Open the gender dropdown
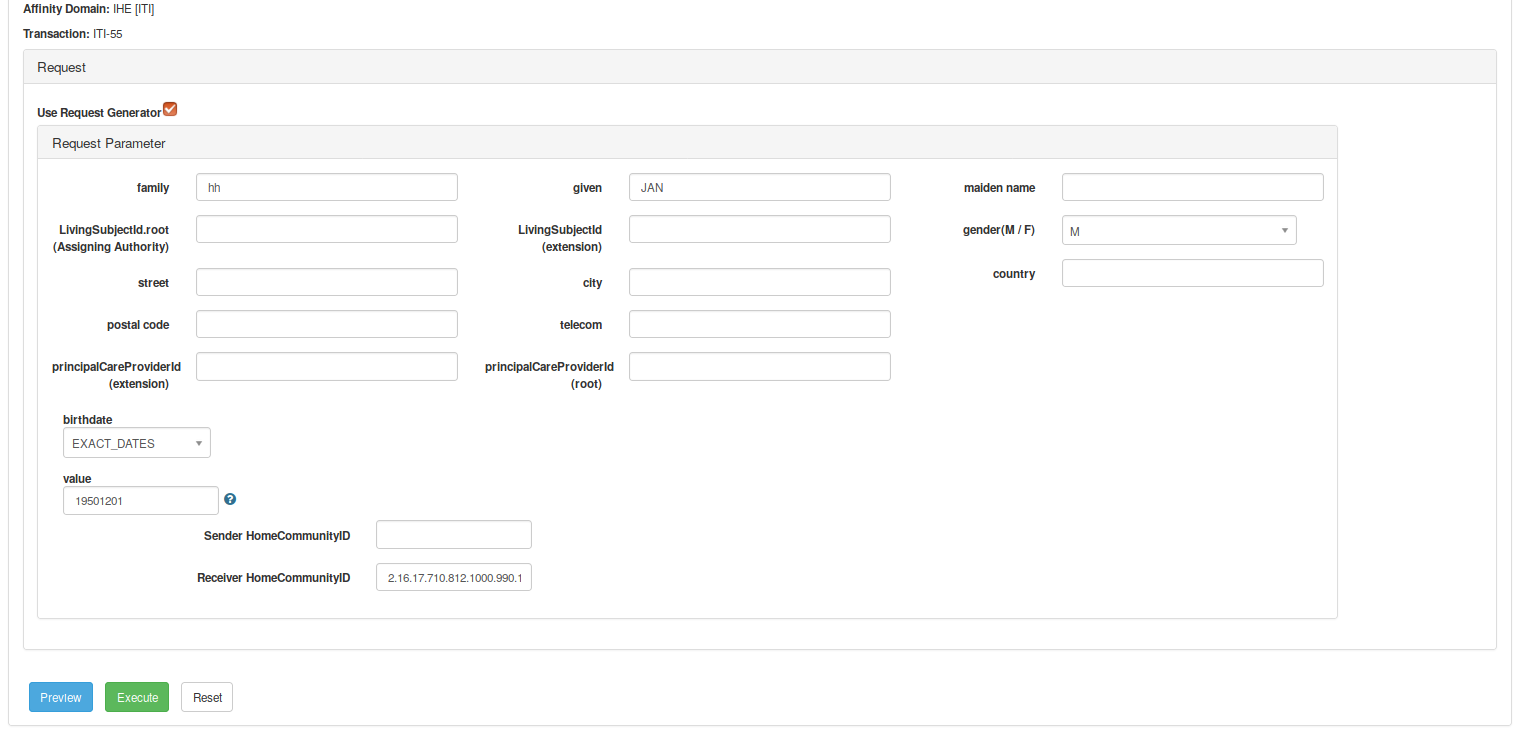 (x=1178, y=231)
